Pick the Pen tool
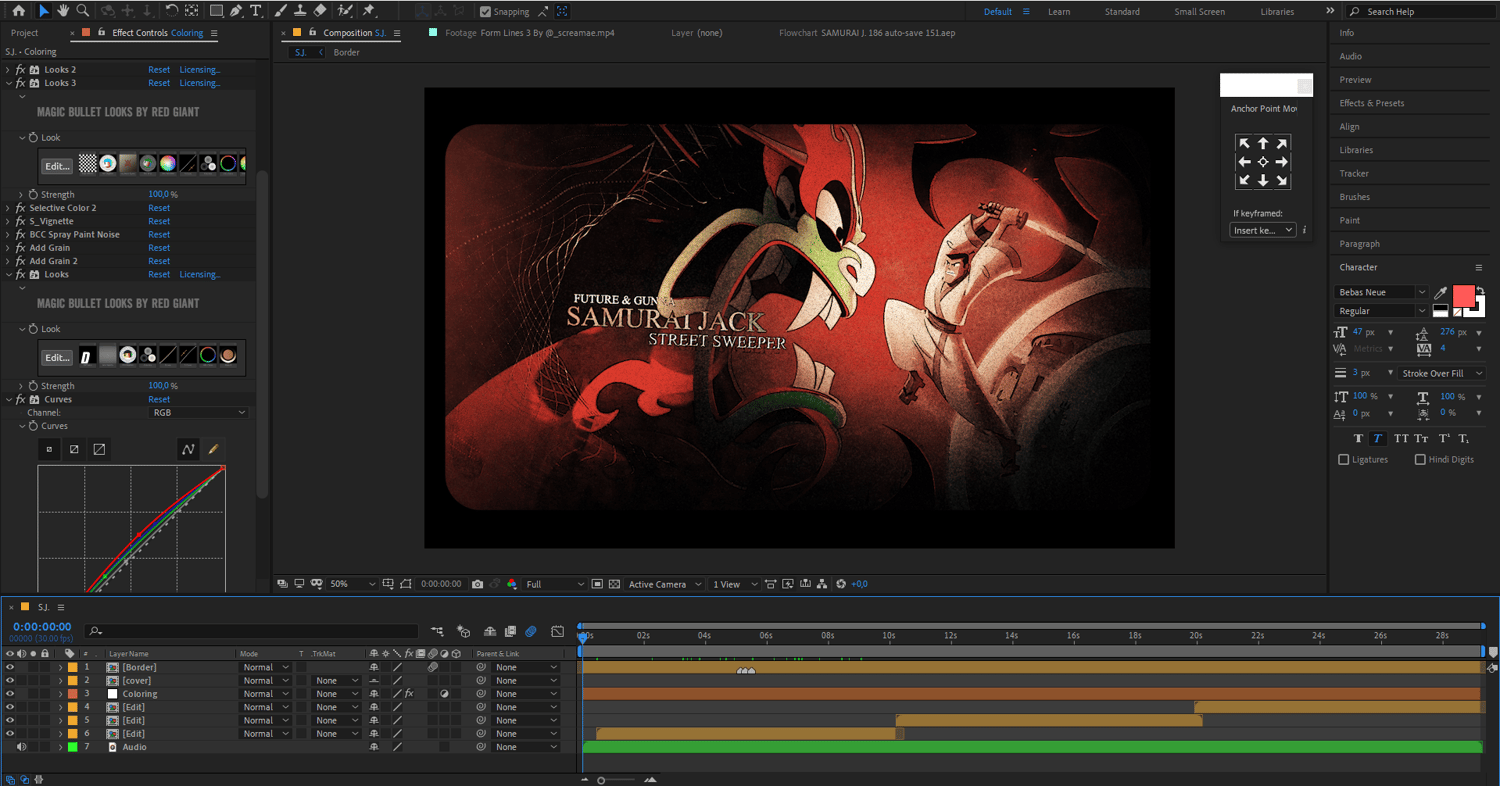 236,11
